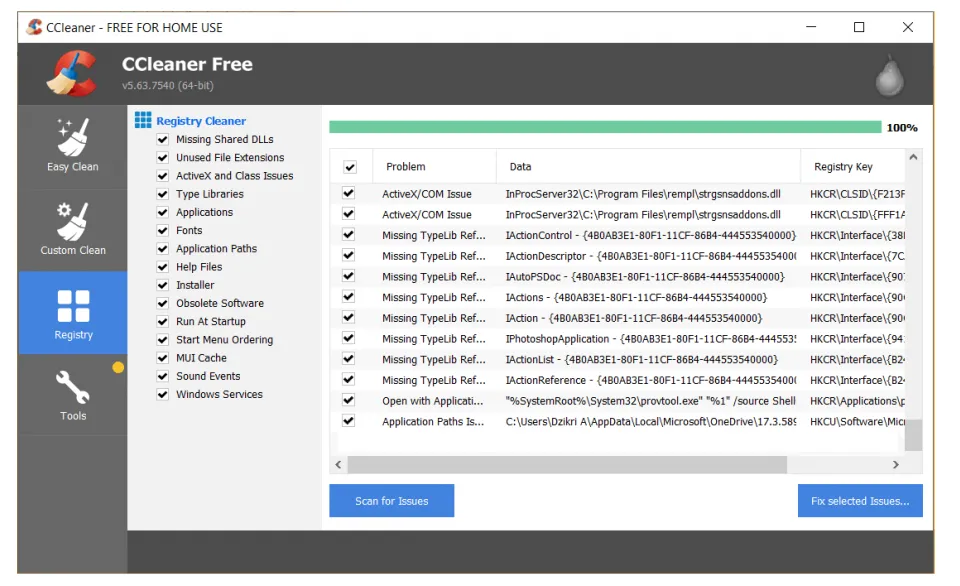The height and width of the screenshot is (586, 960).
Task: Toggle Obsolete Software checkbox
Action: tap(163, 304)
